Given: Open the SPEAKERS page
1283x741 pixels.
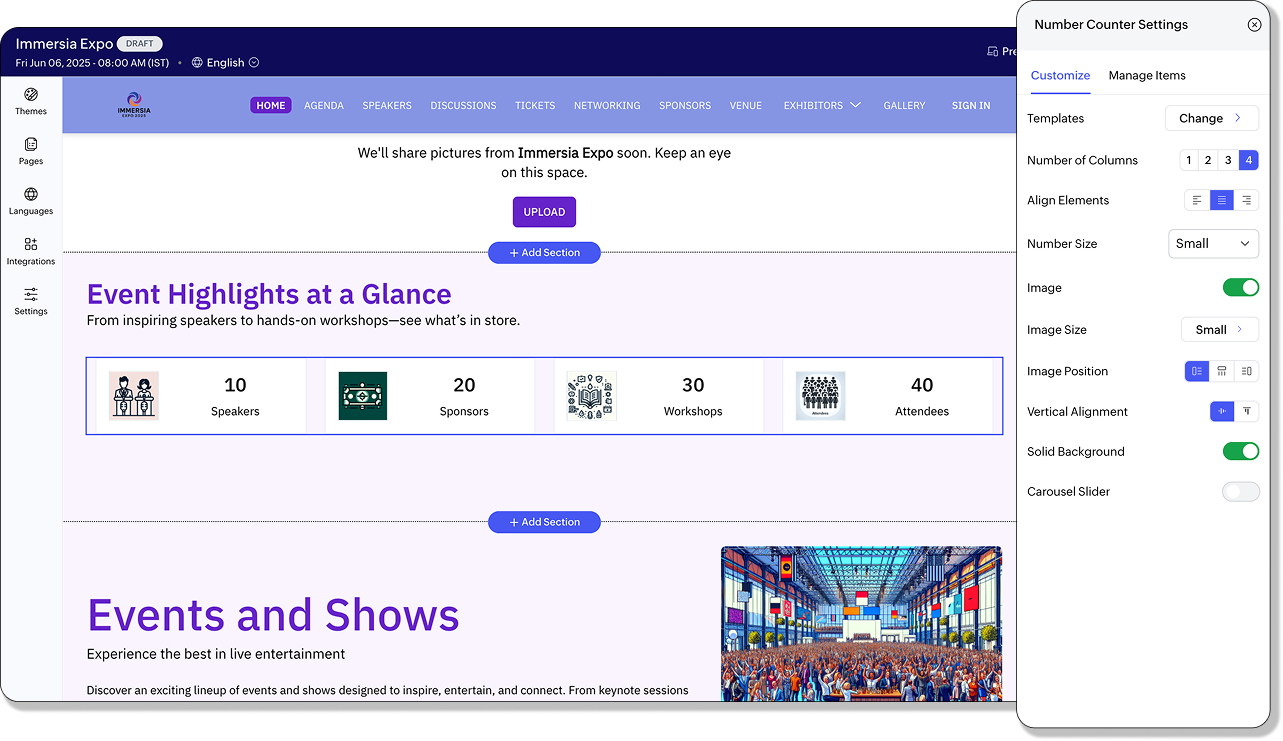Looking at the screenshot, I should (x=387, y=105).
